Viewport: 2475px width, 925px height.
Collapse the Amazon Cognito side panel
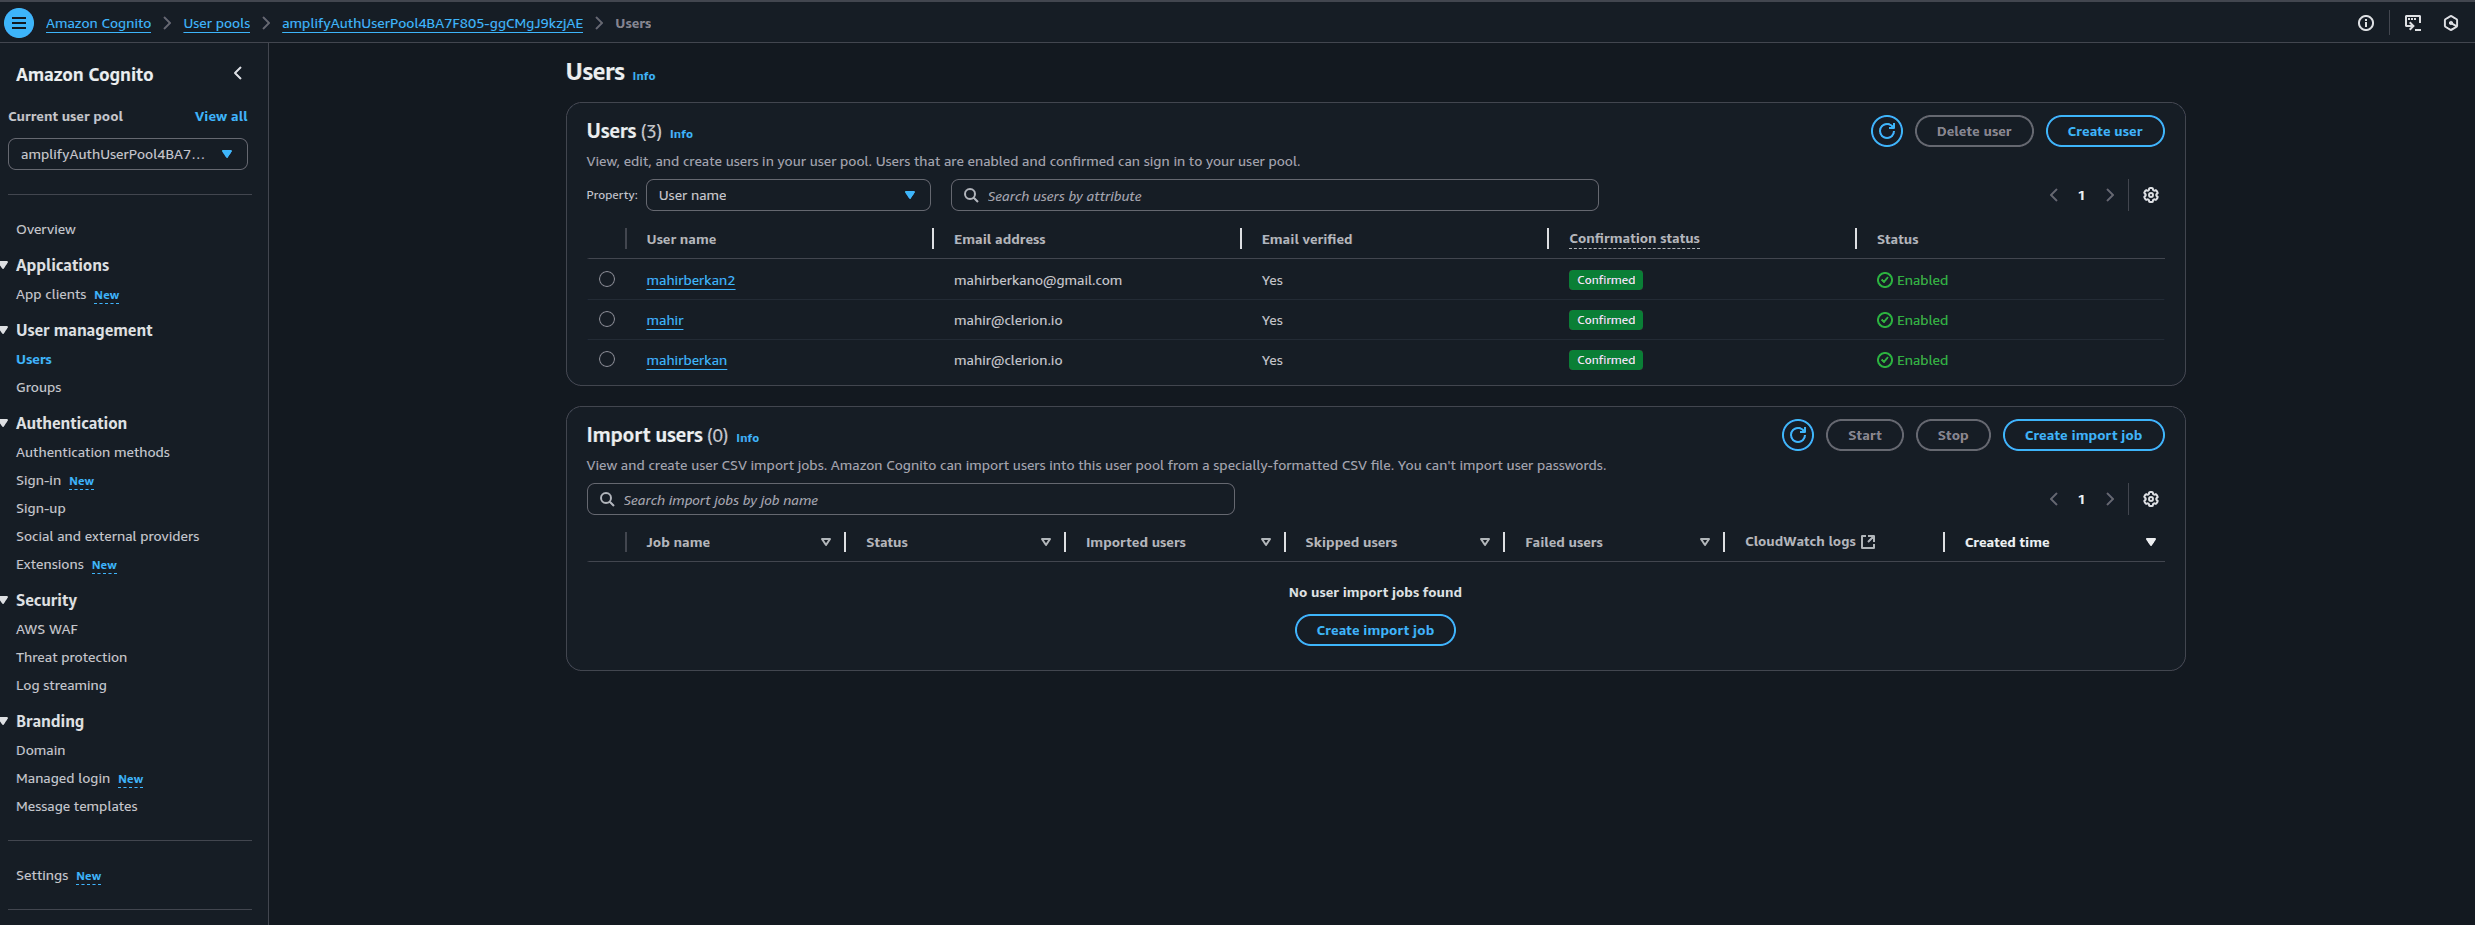tap(238, 73)
